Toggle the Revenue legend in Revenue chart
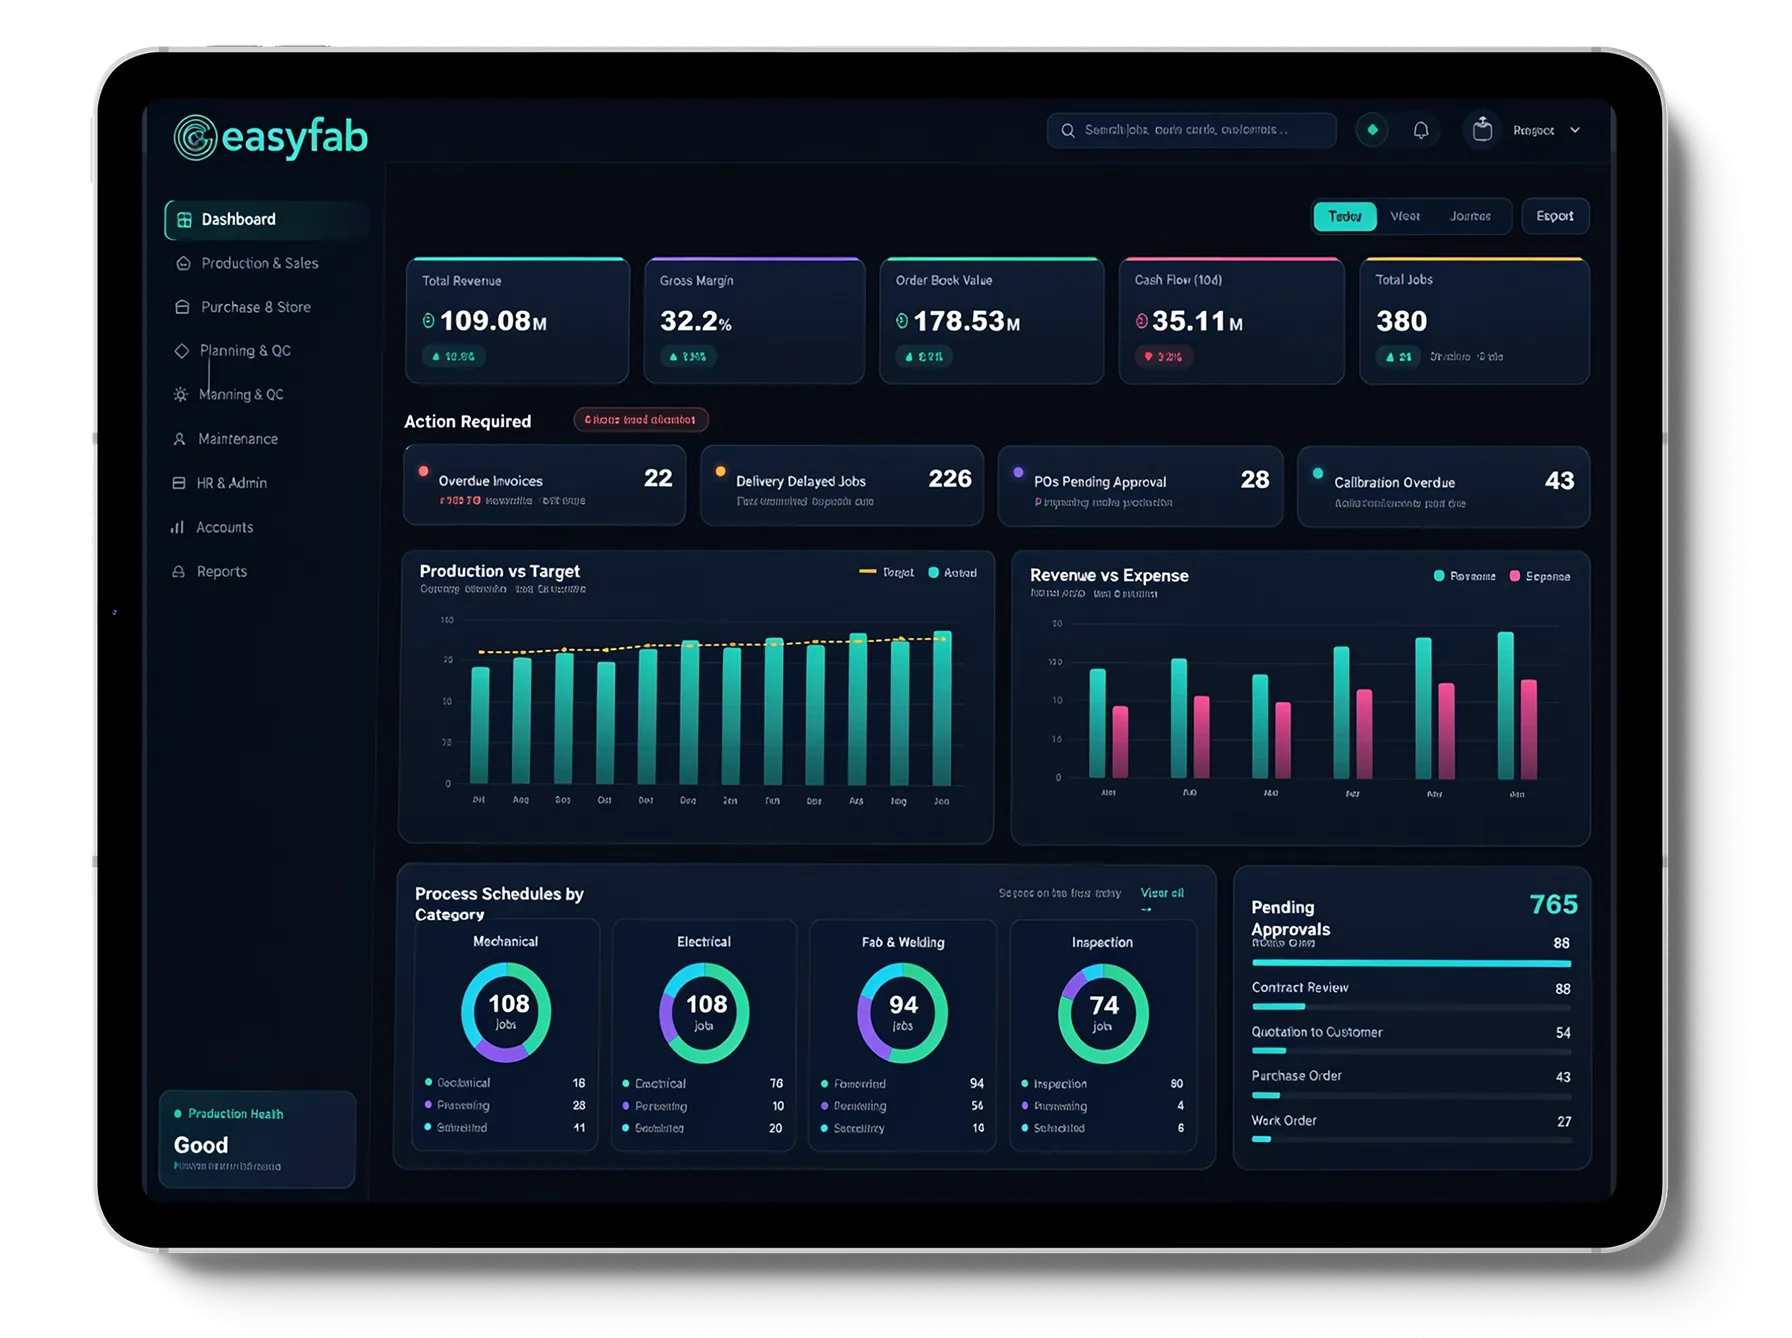The image size is (1792, 1338). 1465,576
